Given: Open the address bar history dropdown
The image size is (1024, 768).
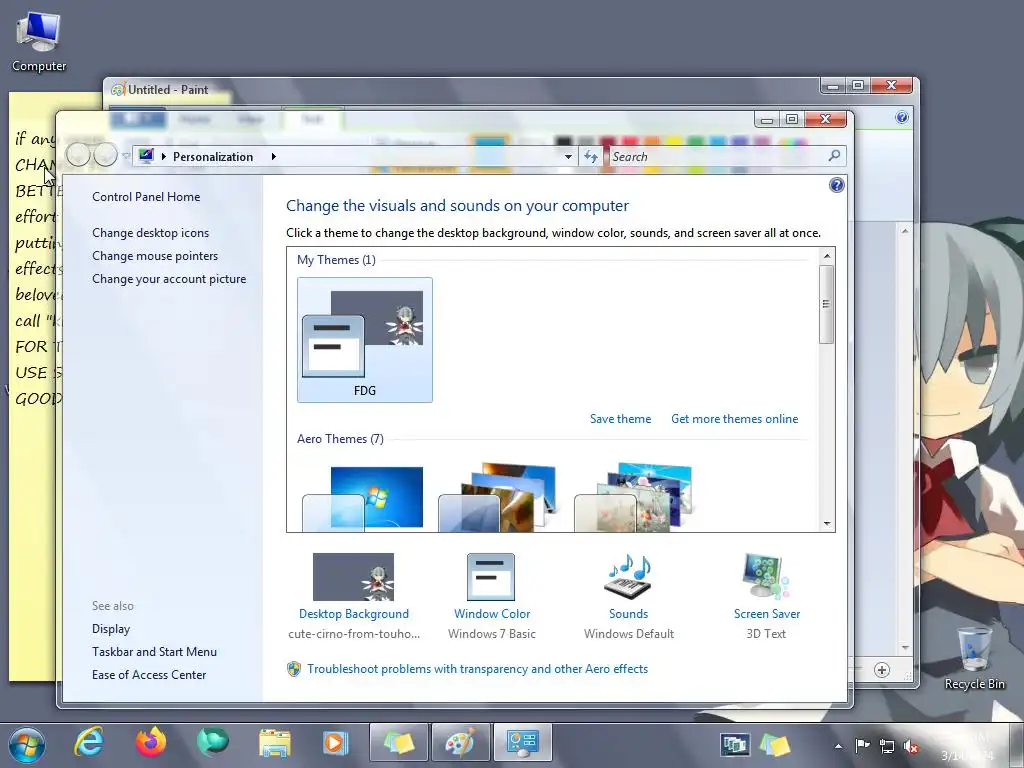Looking at the screenshot, I should 568,157.
